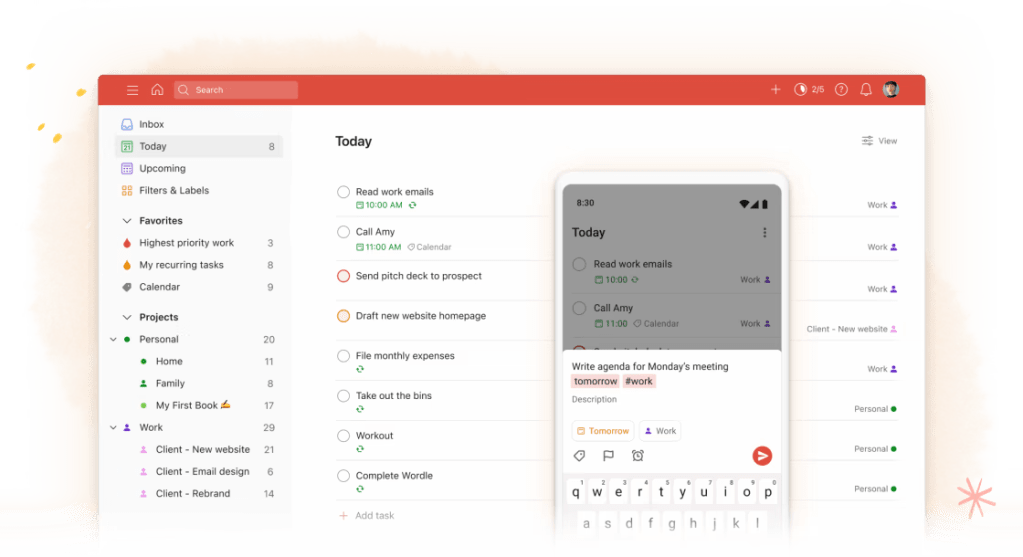
Task: Open the View options button
Action: pos(879,142)
